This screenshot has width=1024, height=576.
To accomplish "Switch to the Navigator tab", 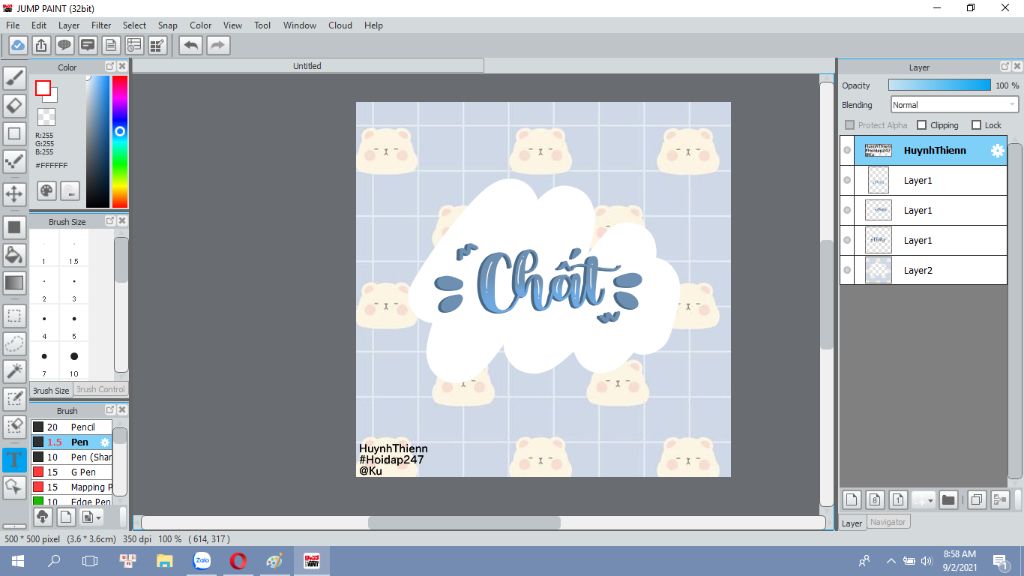I will (888, 522).
